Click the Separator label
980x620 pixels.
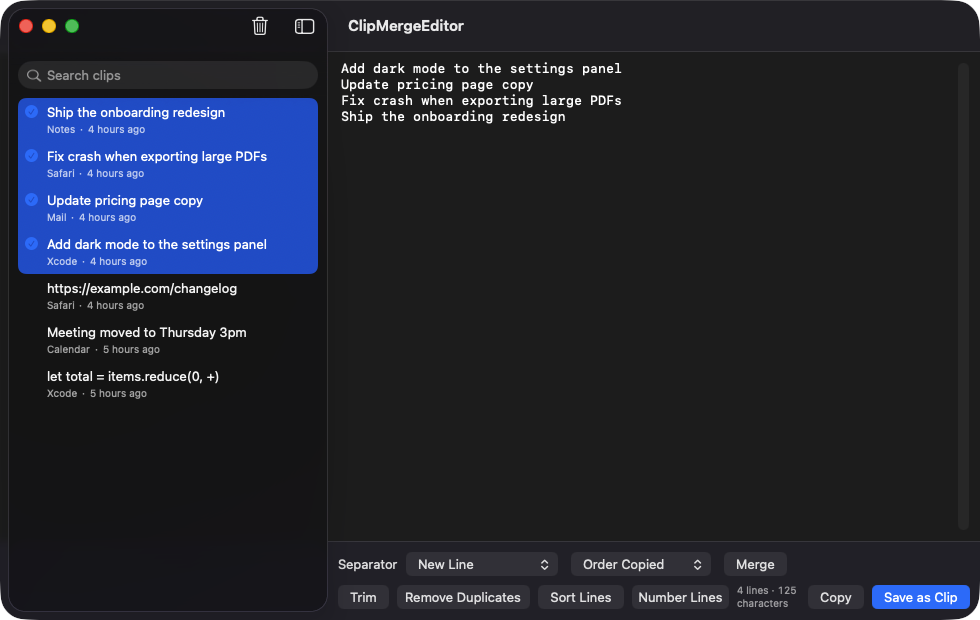pyautogui.click(x=368, y=564)
